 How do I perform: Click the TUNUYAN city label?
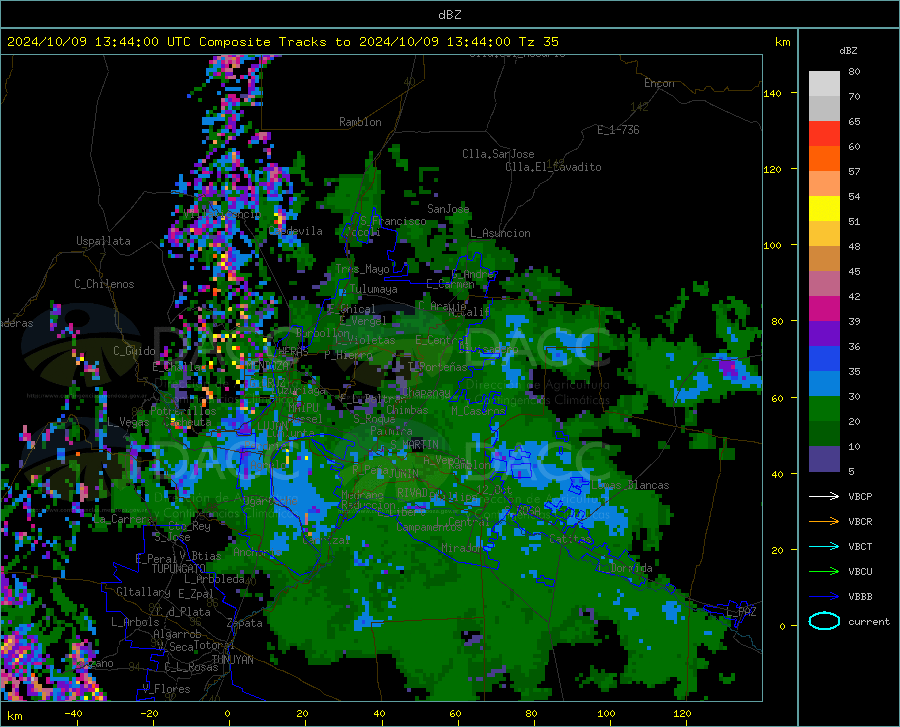point(232,659)
